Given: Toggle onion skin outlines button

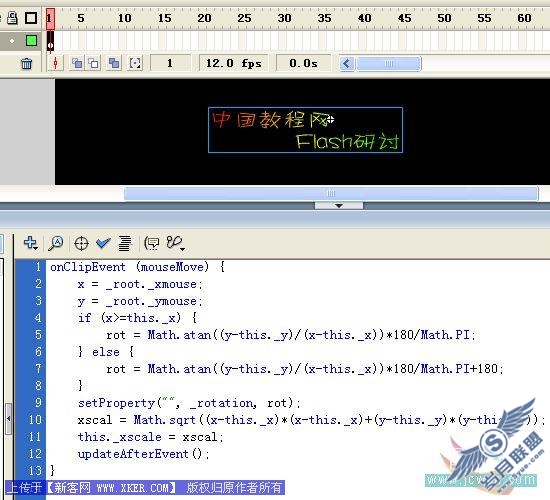Looking at the screenshot, I should click(94, 64).
